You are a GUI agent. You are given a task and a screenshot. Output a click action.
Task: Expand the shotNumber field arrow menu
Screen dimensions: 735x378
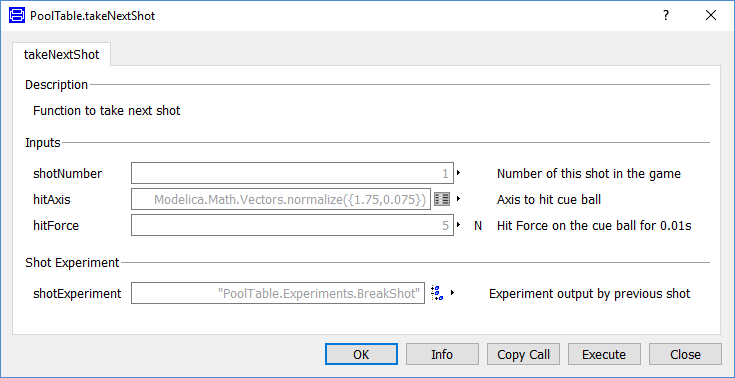click(459, 173)
